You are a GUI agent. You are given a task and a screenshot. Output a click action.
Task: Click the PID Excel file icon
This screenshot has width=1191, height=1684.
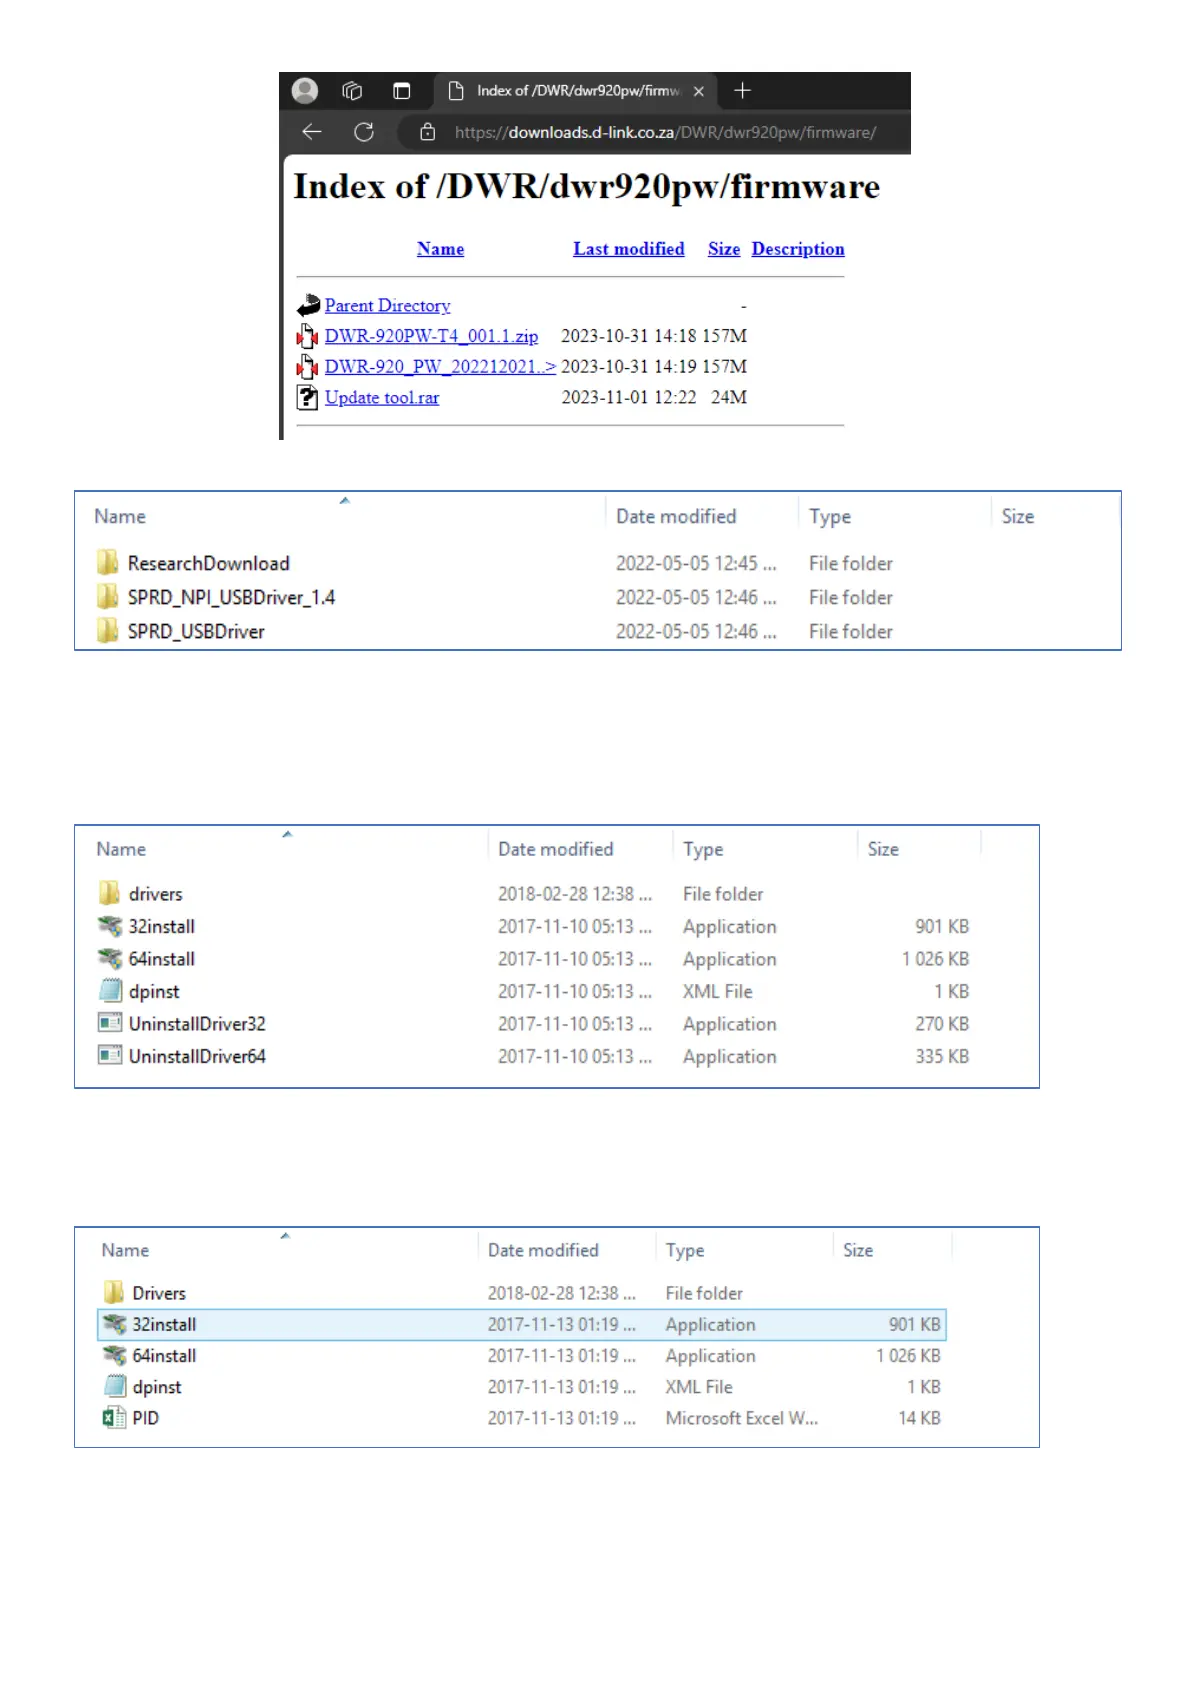(x=113, y=1418)
